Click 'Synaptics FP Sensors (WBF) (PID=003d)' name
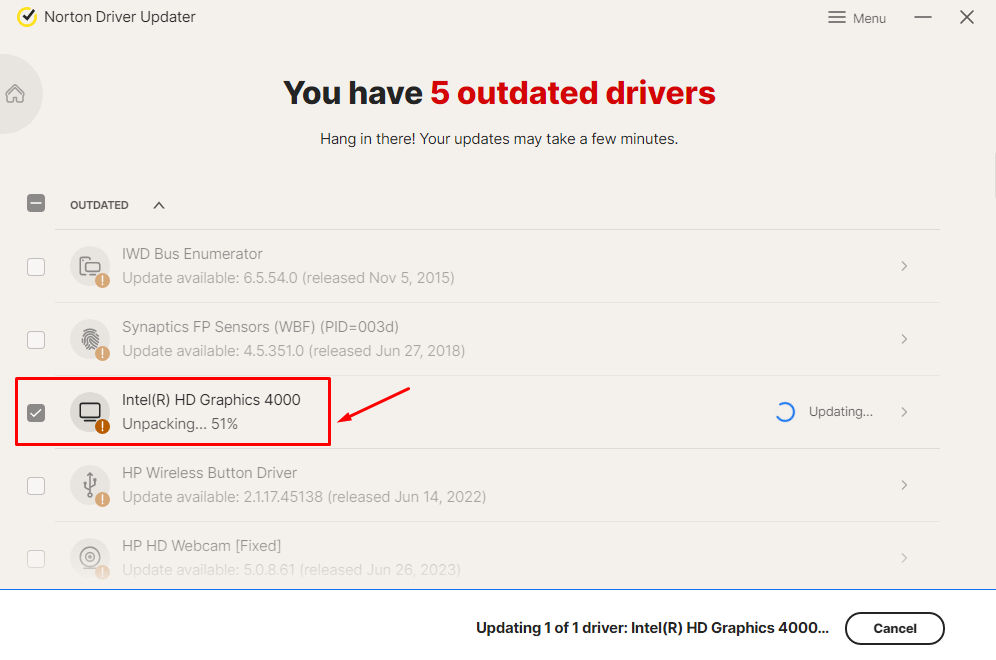 point(260,327)
